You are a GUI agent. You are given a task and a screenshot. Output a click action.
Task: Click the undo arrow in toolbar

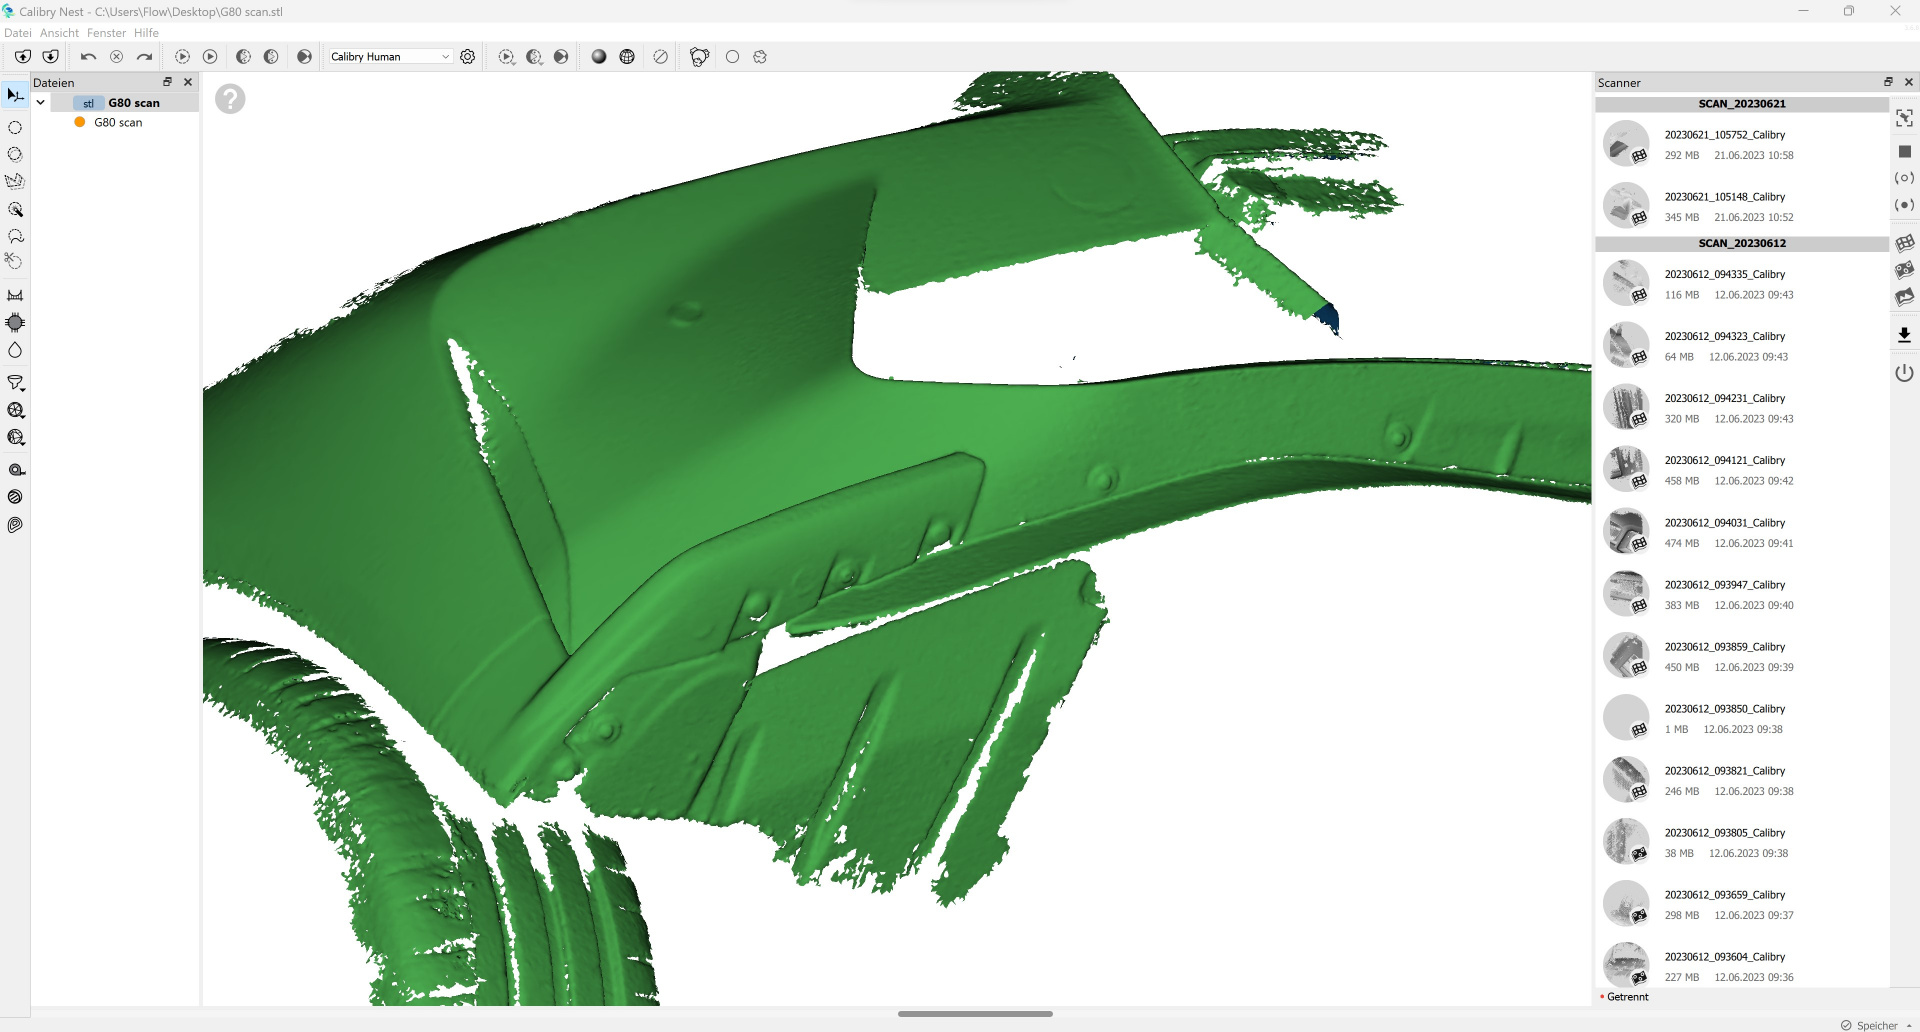tap(88, 57)
